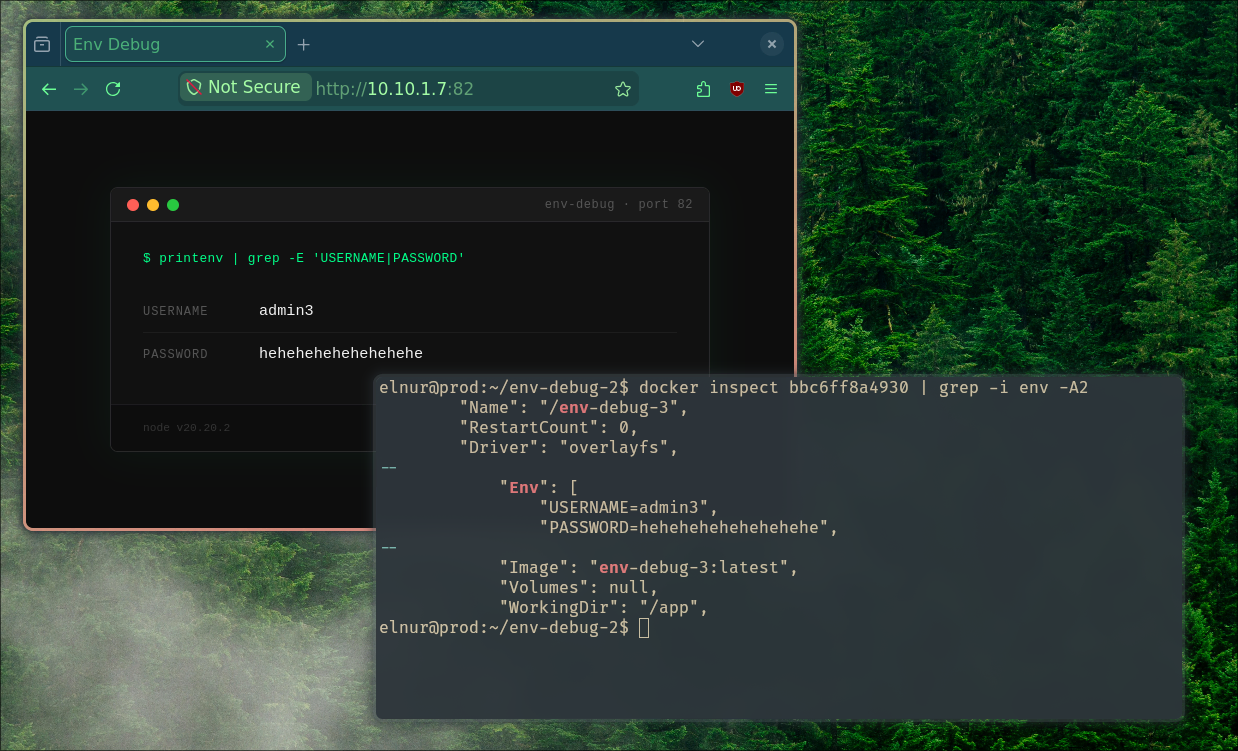
Task: Click the "Name": "/env-debug-3" terminal line
Action: click(574, 407)
